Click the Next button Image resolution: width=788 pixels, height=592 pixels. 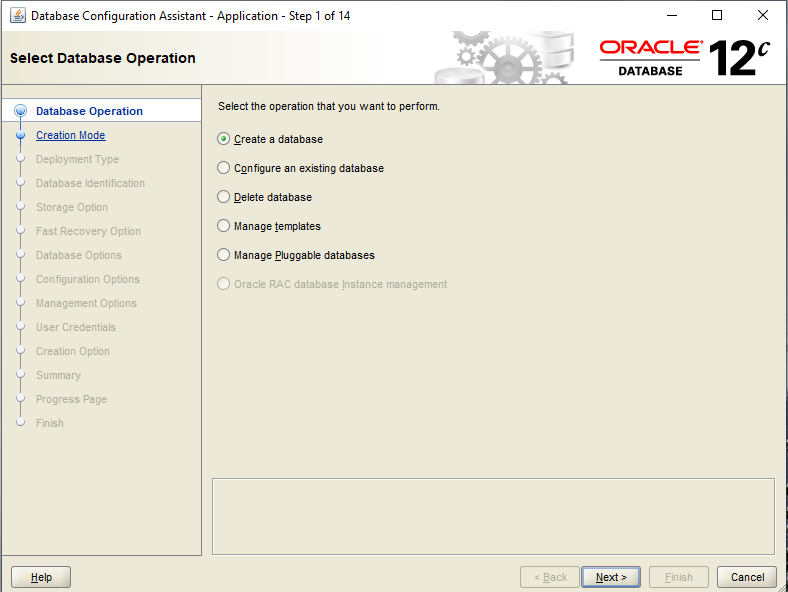tap(611, 577)
